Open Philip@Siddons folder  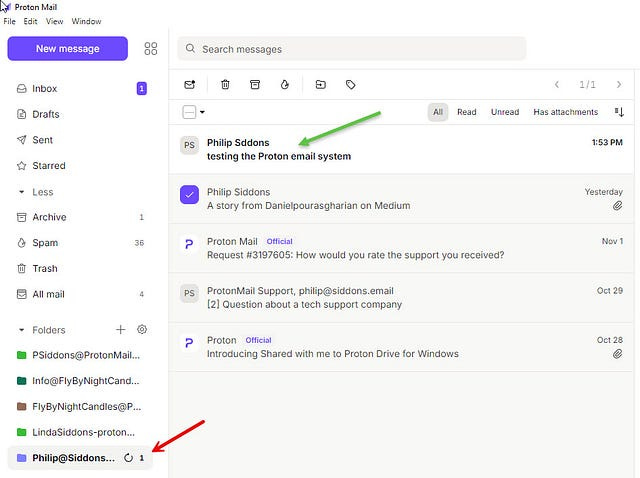click(x=80, y=458)
